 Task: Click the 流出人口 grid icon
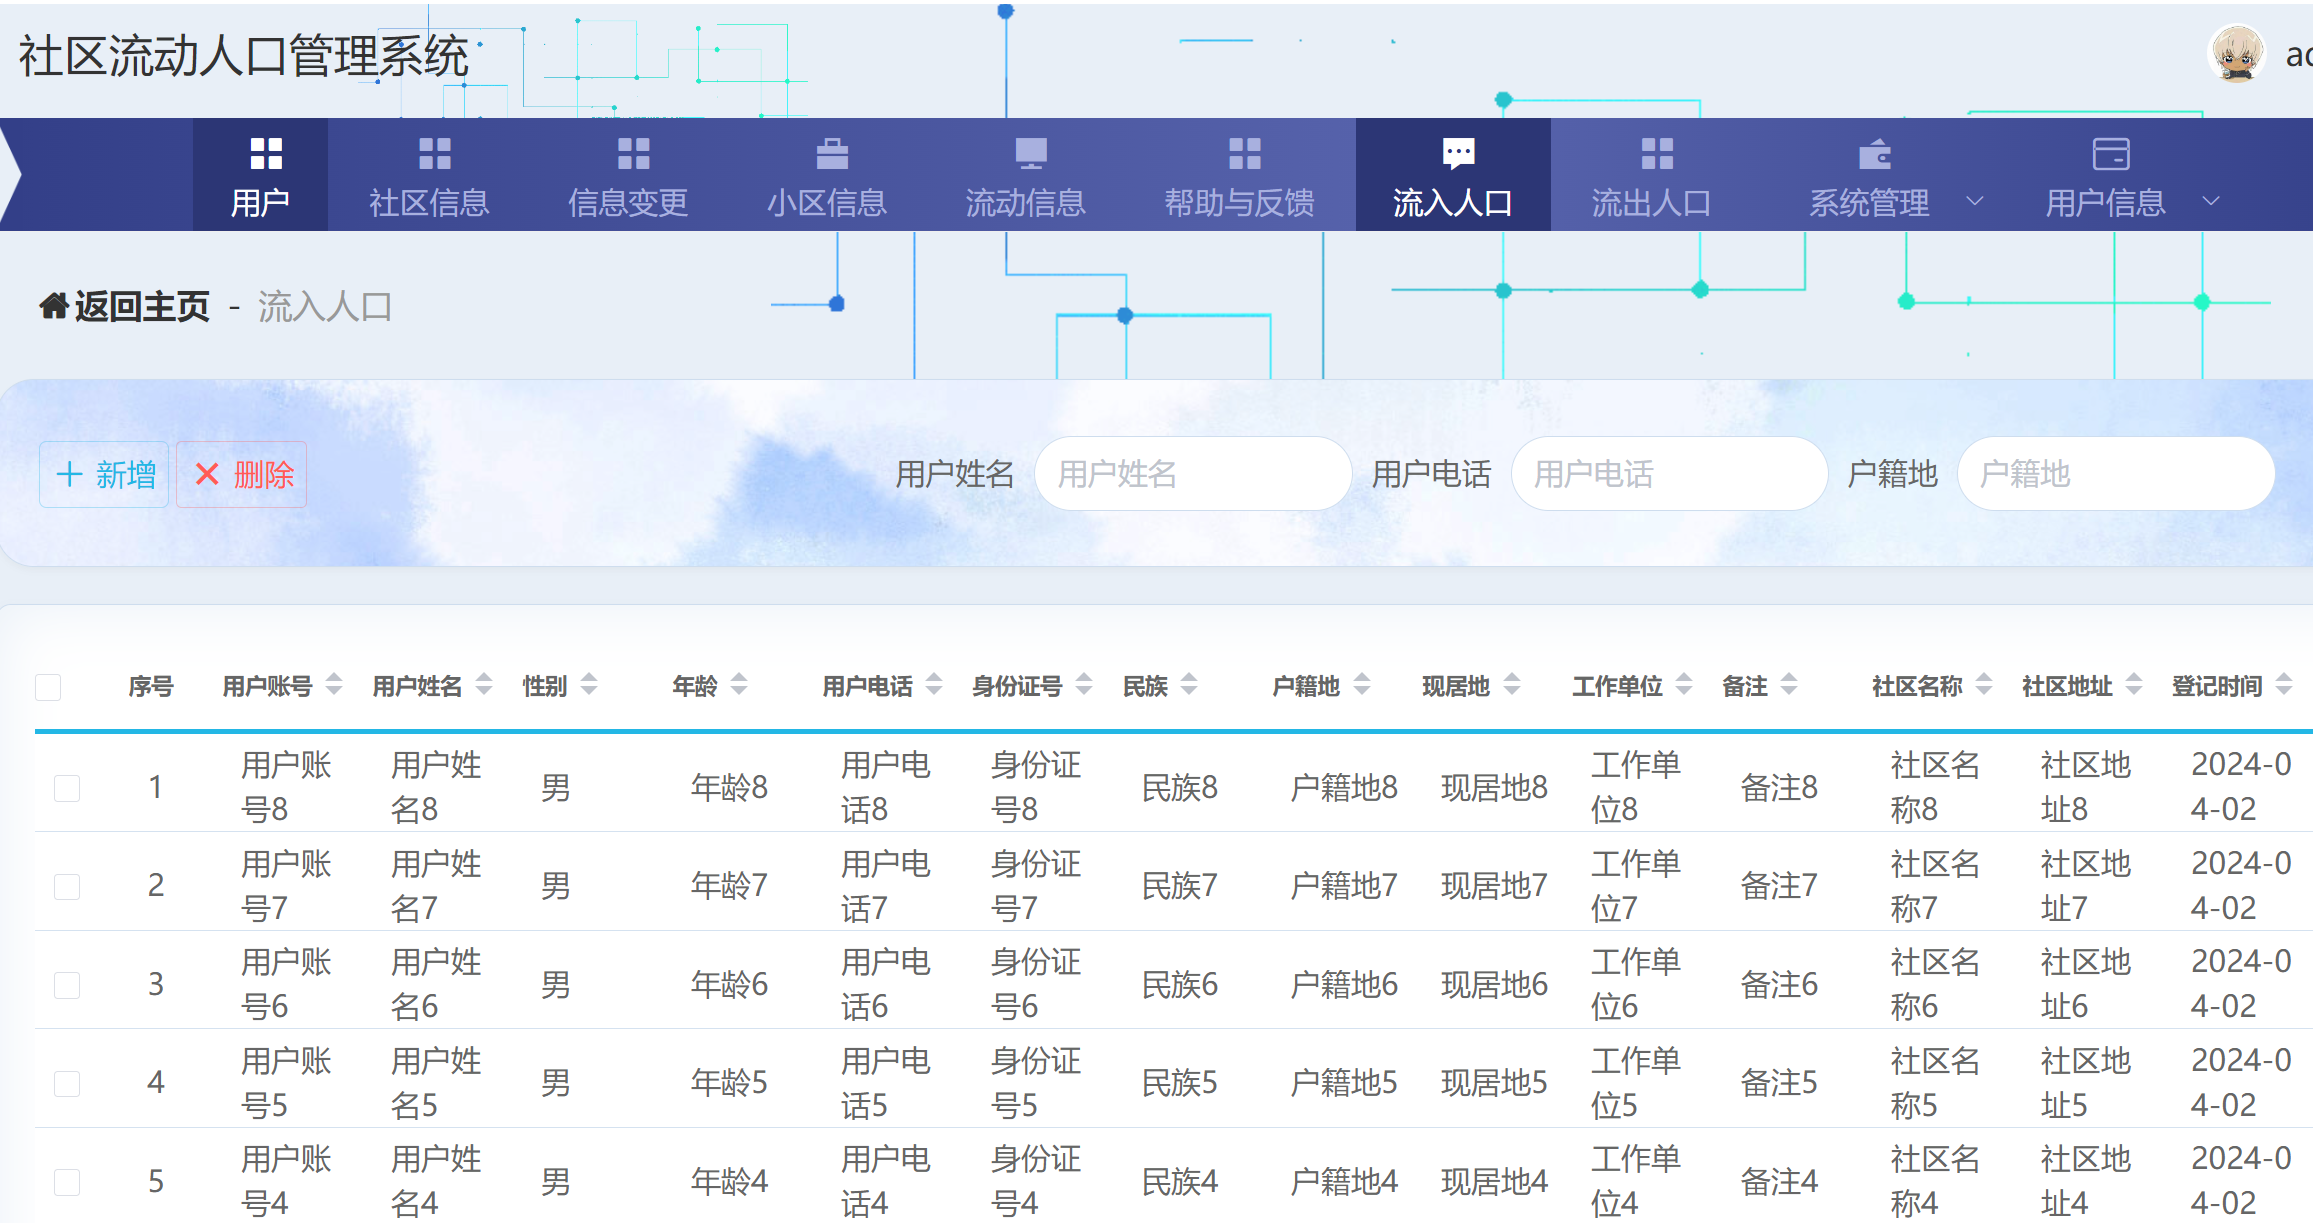coord(1657,154)
